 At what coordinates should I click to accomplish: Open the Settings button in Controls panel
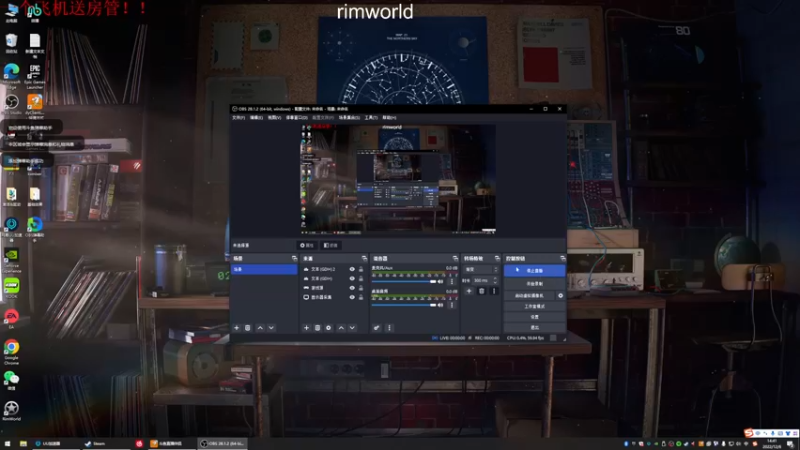pos(534,317)
